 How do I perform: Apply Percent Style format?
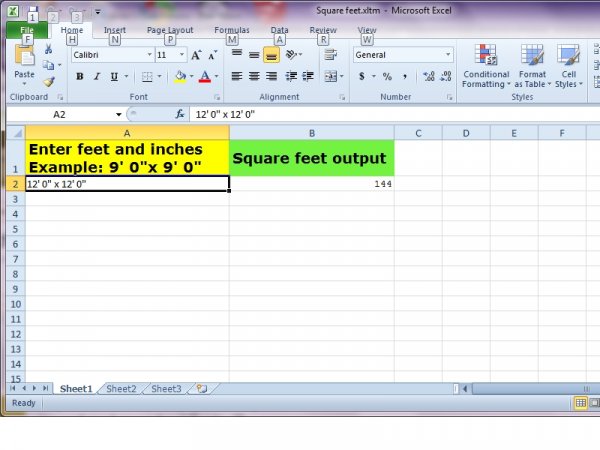(x=387, y=77)
